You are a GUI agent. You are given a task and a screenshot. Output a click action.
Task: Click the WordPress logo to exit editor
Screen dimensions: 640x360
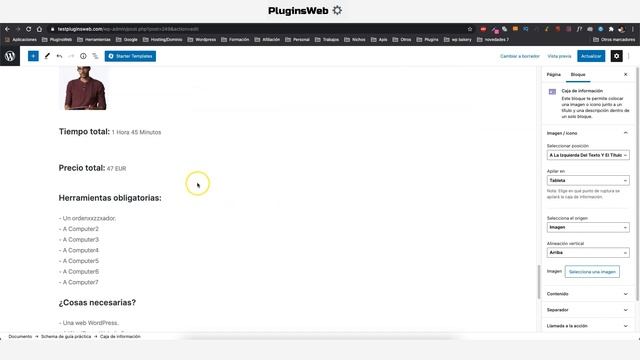point(10,56)
